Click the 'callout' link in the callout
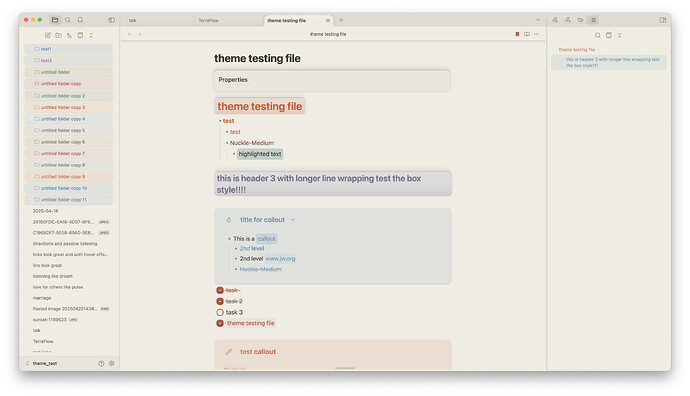This screenshot has width=690, height=396. (266, 239)
